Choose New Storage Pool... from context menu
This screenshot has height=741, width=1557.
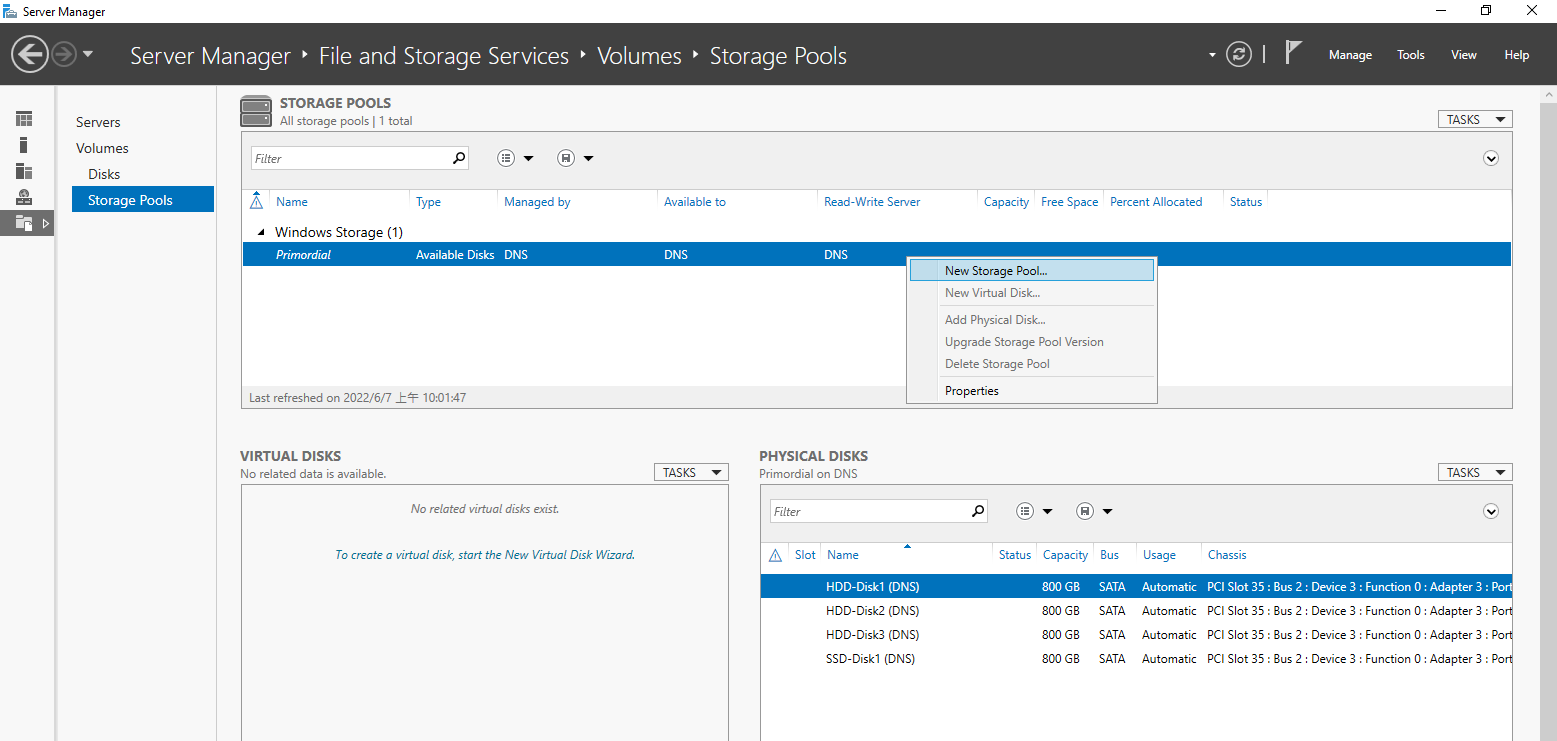tap(1031, 271)
